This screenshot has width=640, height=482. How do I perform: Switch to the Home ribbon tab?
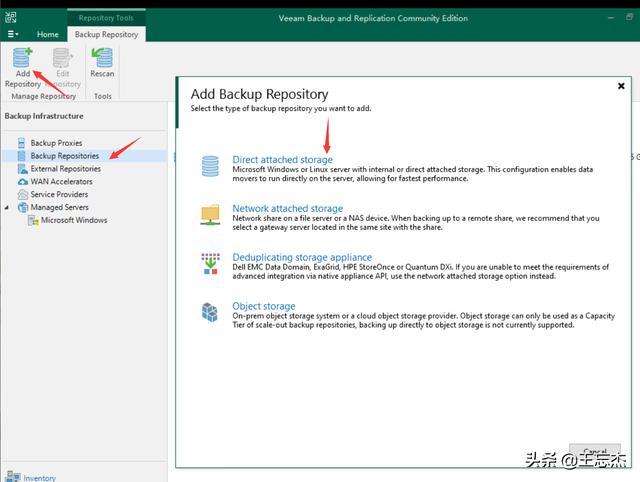[47, 34]
